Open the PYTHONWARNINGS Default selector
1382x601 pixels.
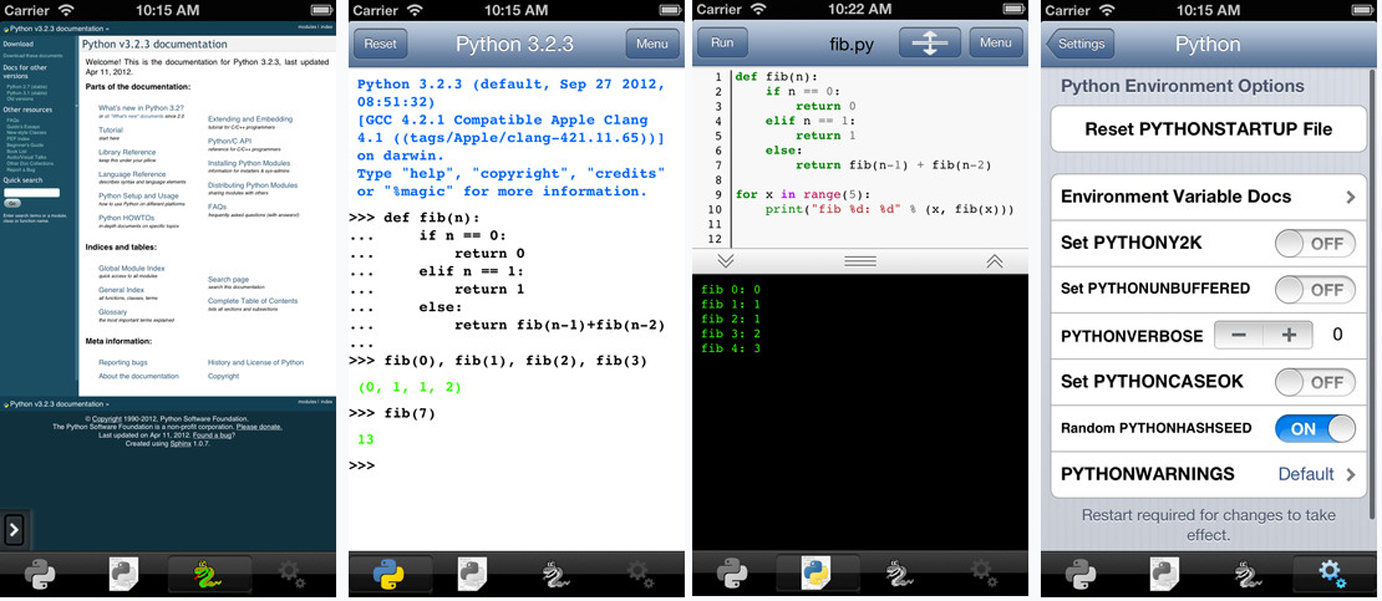tap(1316, 474)
